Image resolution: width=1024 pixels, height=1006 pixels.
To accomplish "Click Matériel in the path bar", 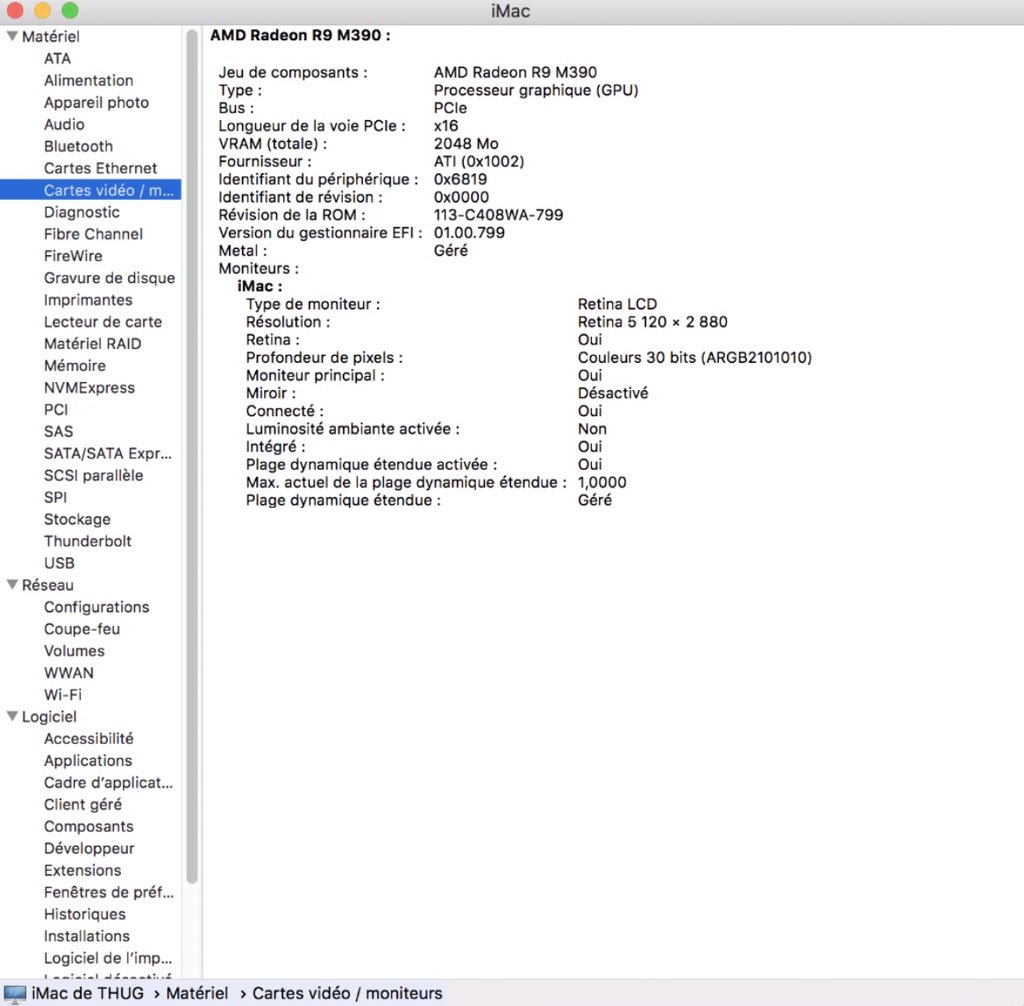I will [x=197, y=994].
